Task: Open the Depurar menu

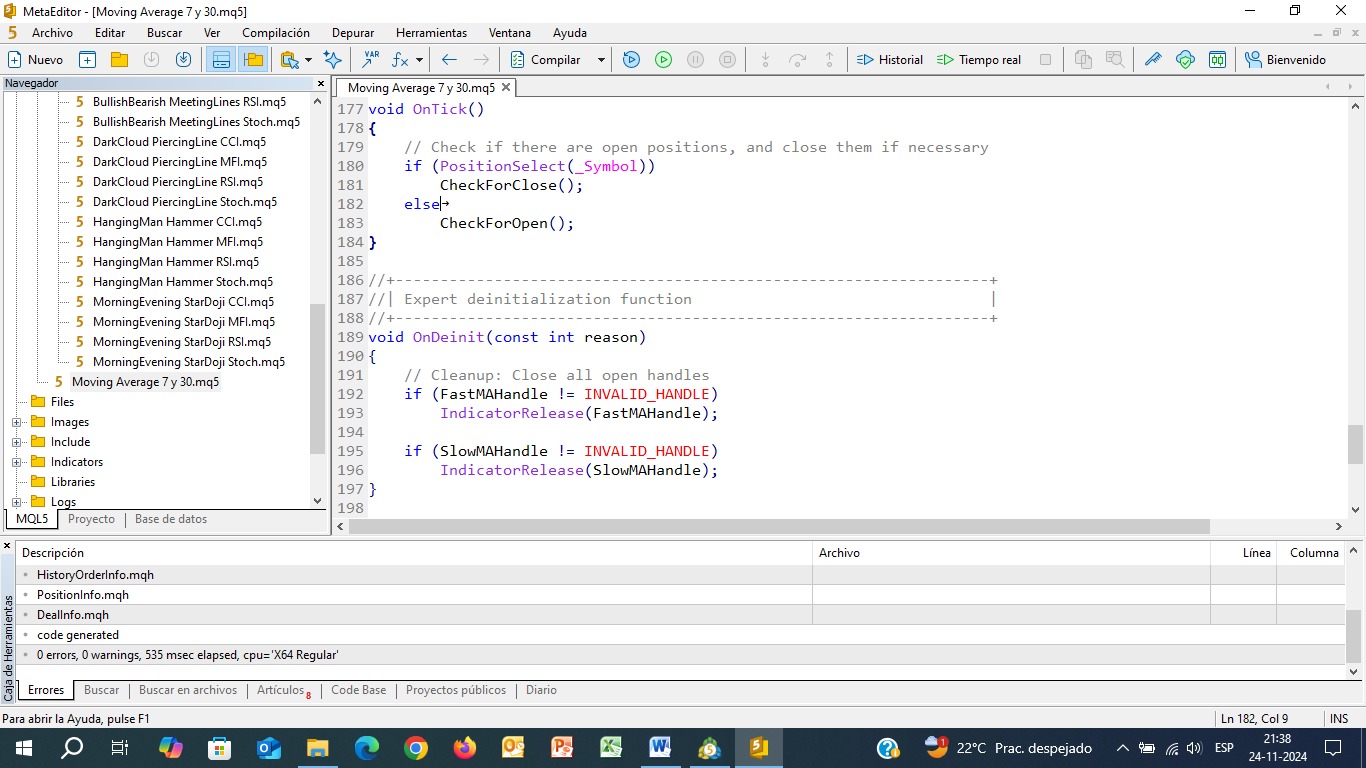Action: [x=352, y=33]
